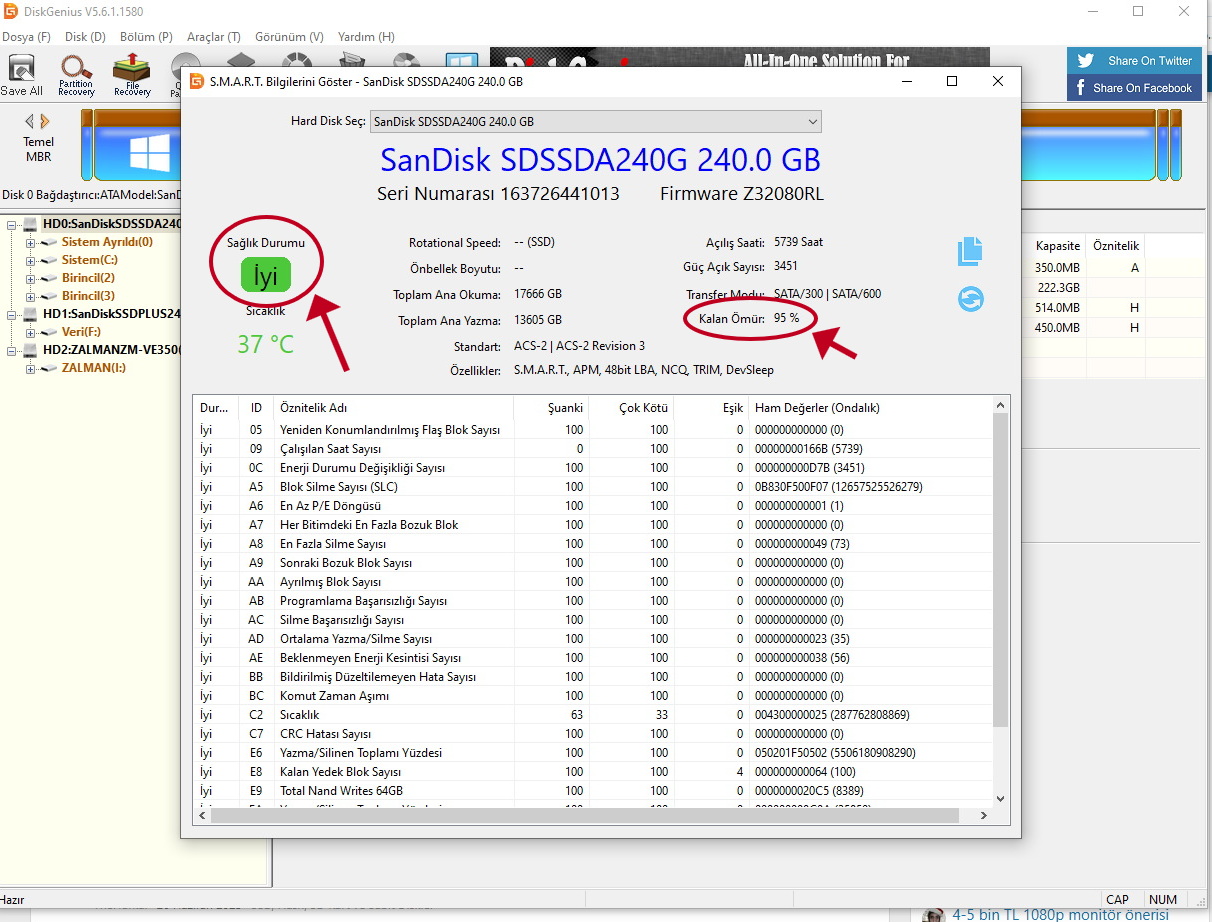The image size is (1212, 922).
Task: Click the HD2 ZALMAN disk icon
Action: click(31, 350)
